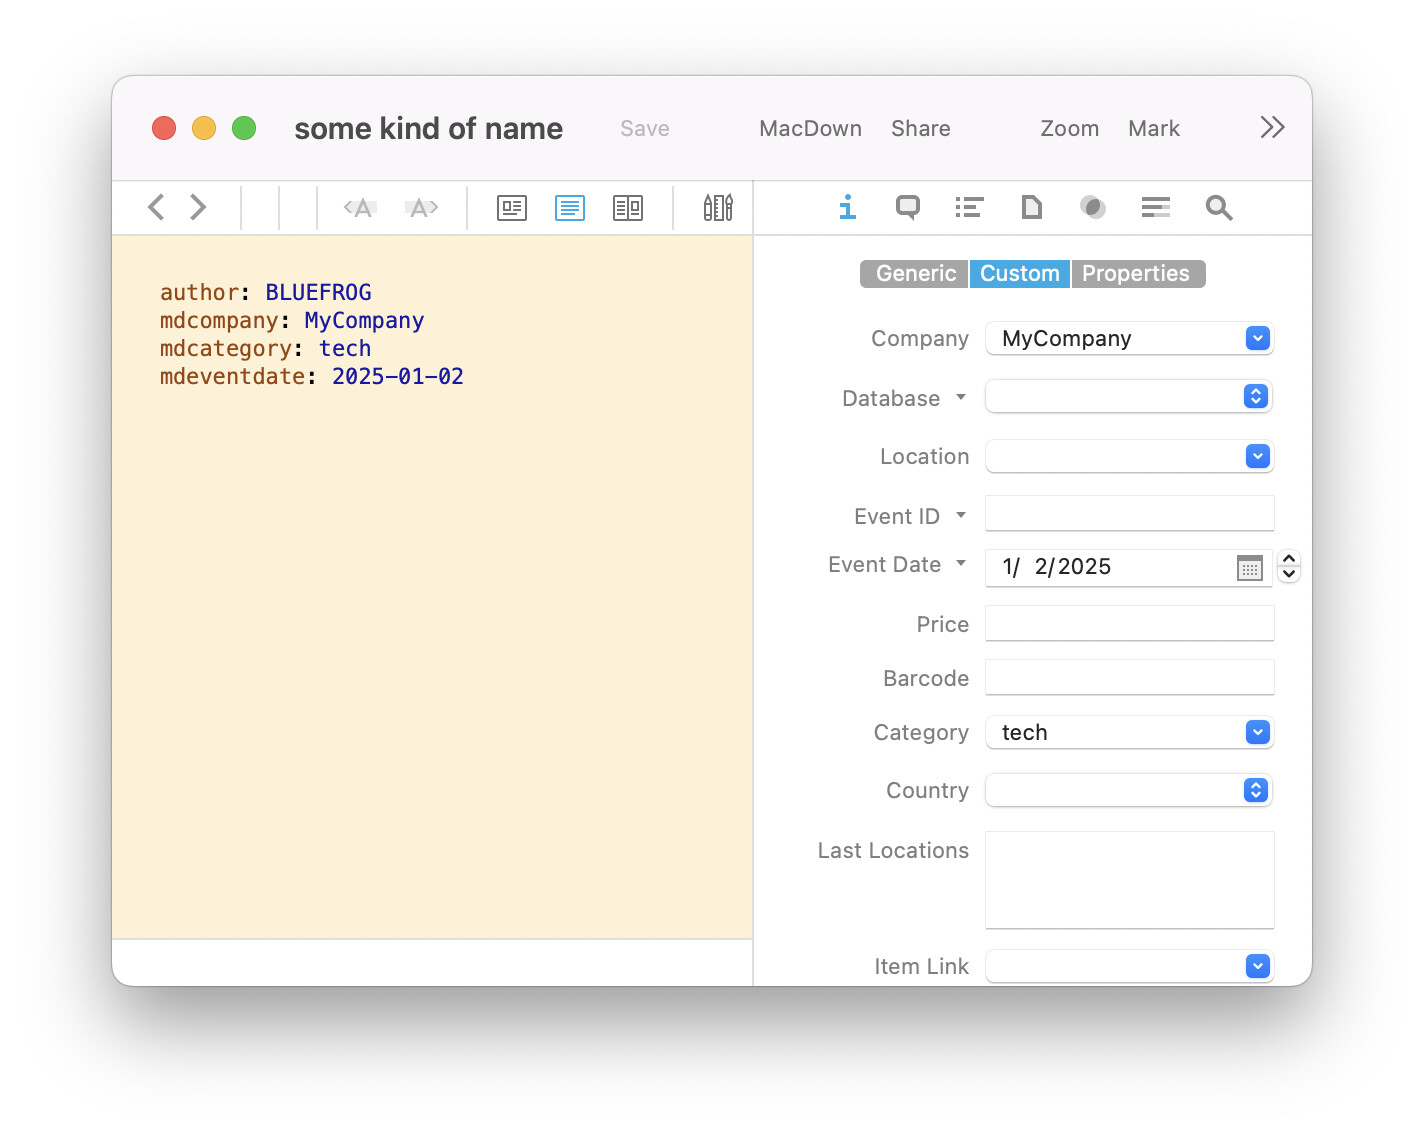Open the Document page inspector
This screenshot has height=1134, width=1424.
pos(1031,207)
